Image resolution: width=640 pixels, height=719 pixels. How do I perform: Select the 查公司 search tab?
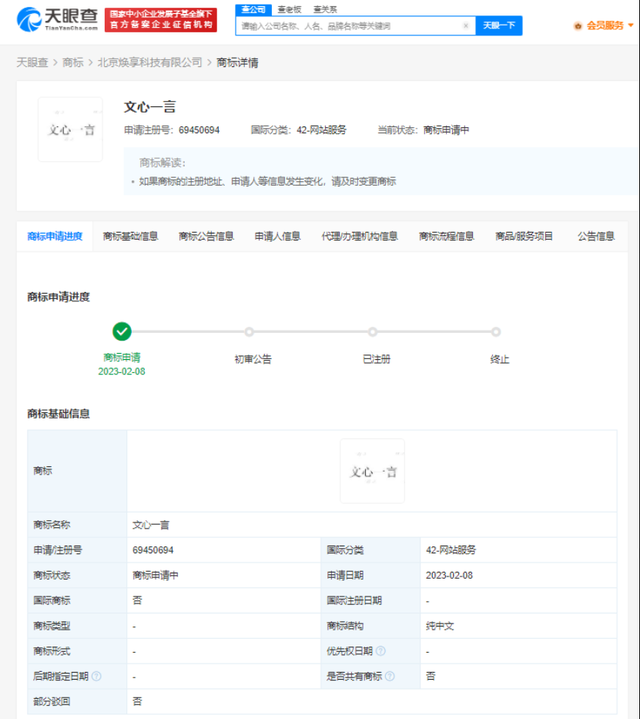254,10
